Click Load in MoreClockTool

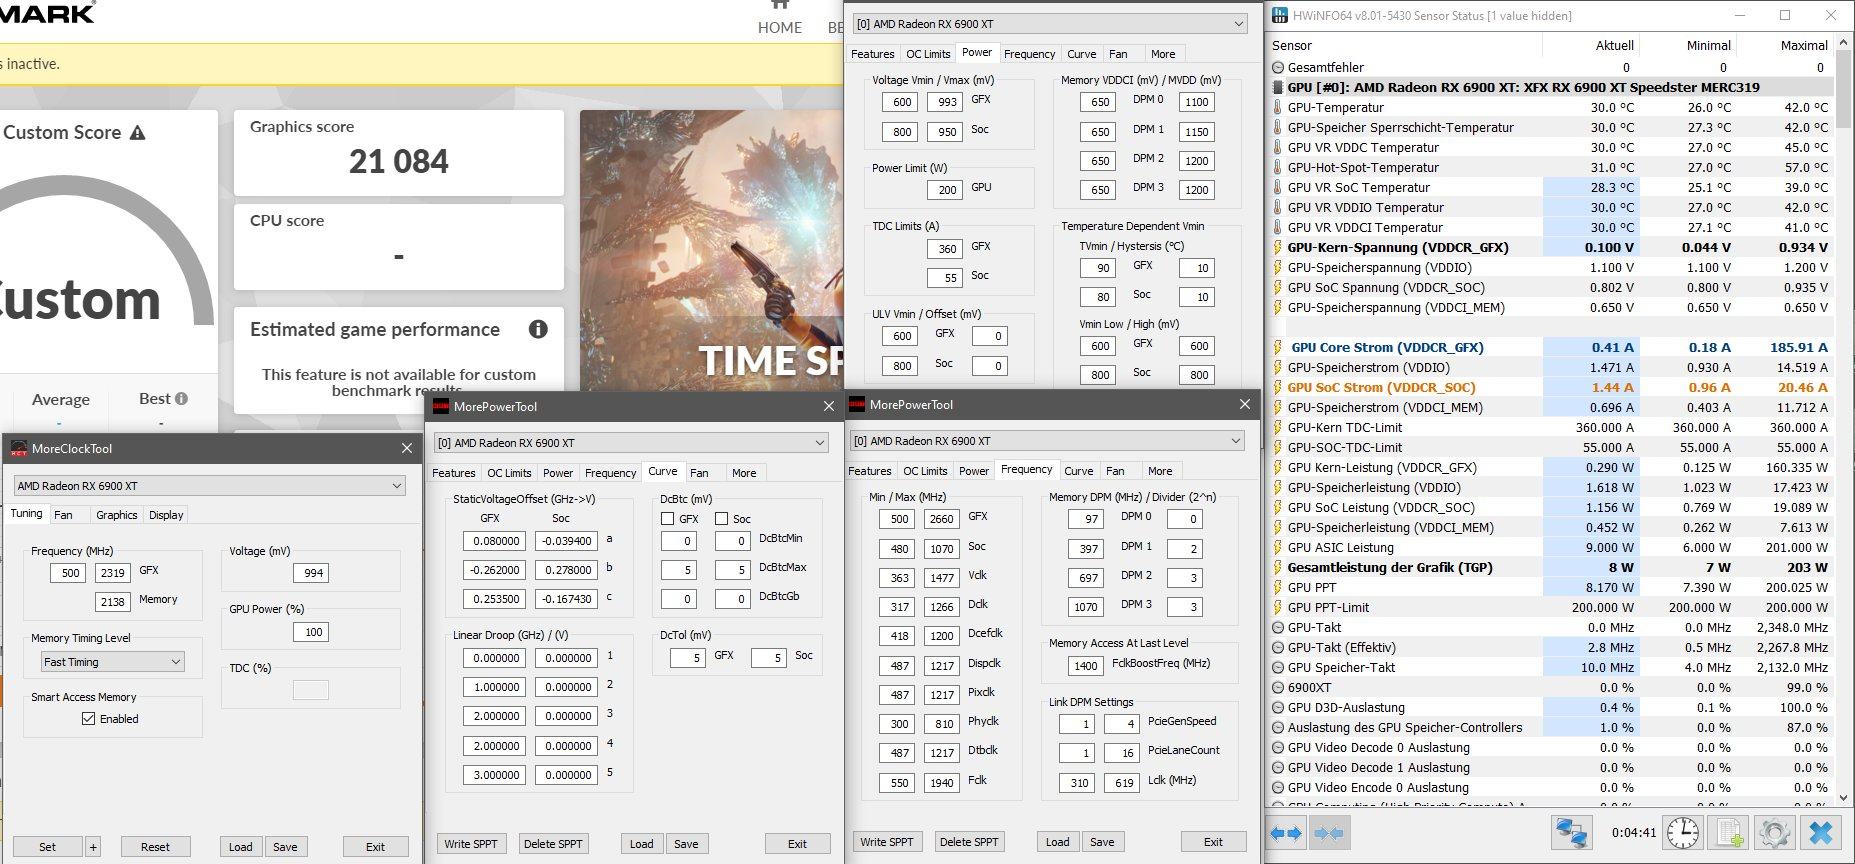click(241, 847)
